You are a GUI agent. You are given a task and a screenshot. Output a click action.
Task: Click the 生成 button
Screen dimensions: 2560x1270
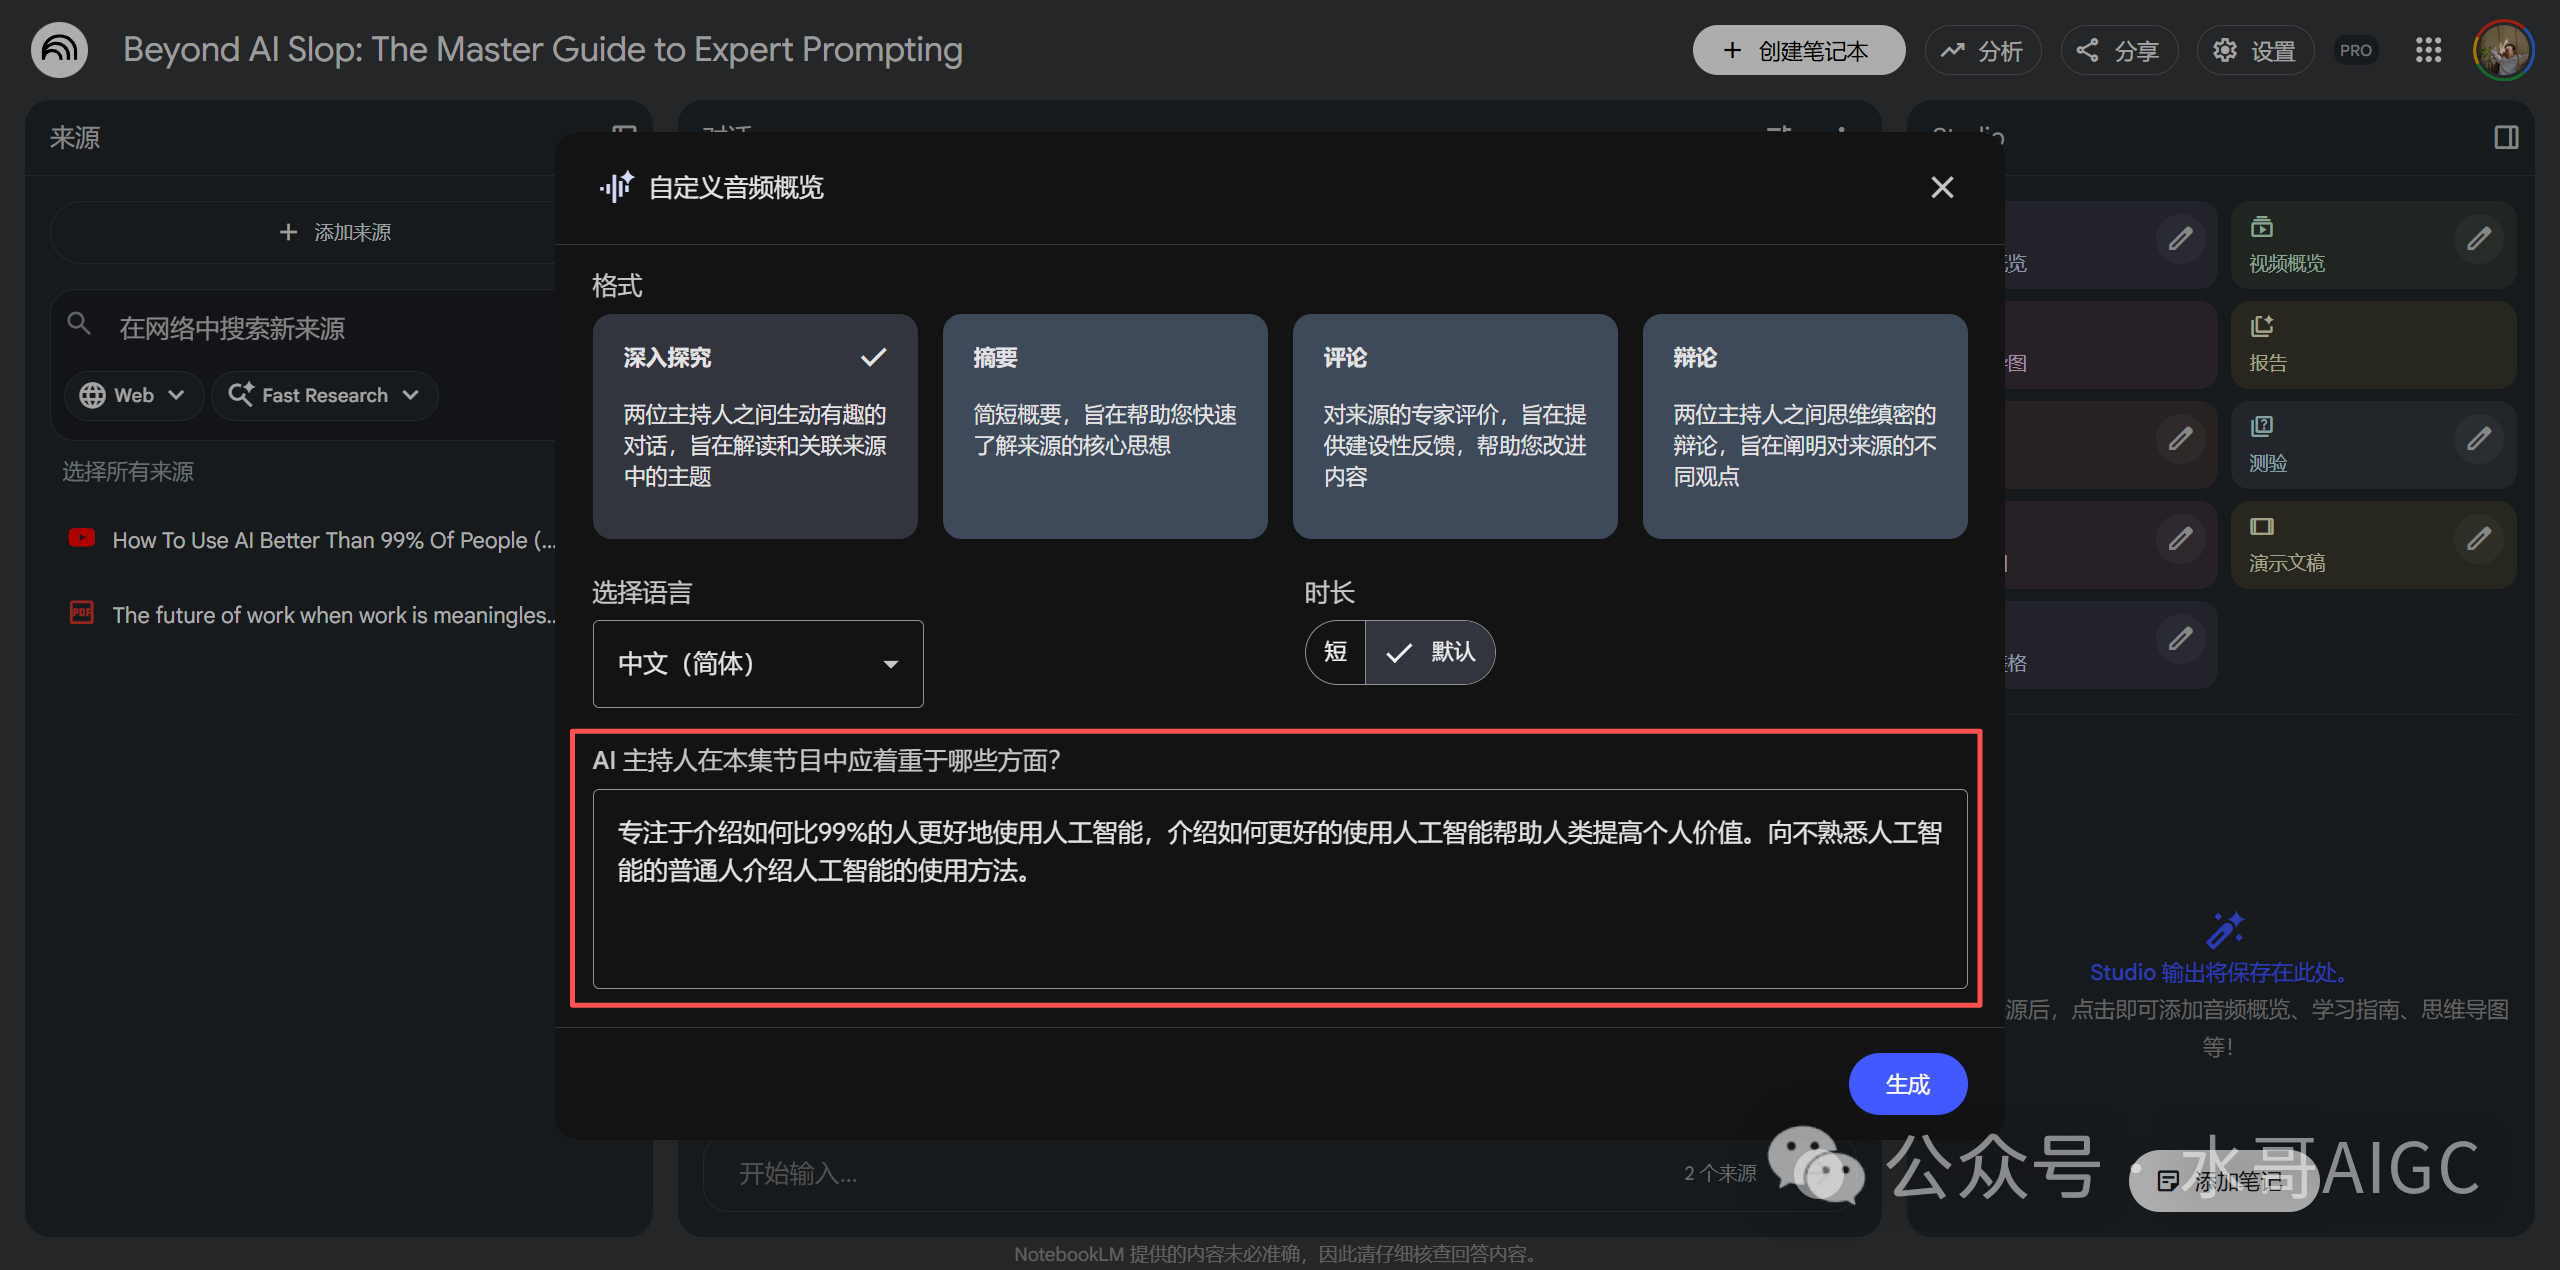[x=1907, y=1084]
